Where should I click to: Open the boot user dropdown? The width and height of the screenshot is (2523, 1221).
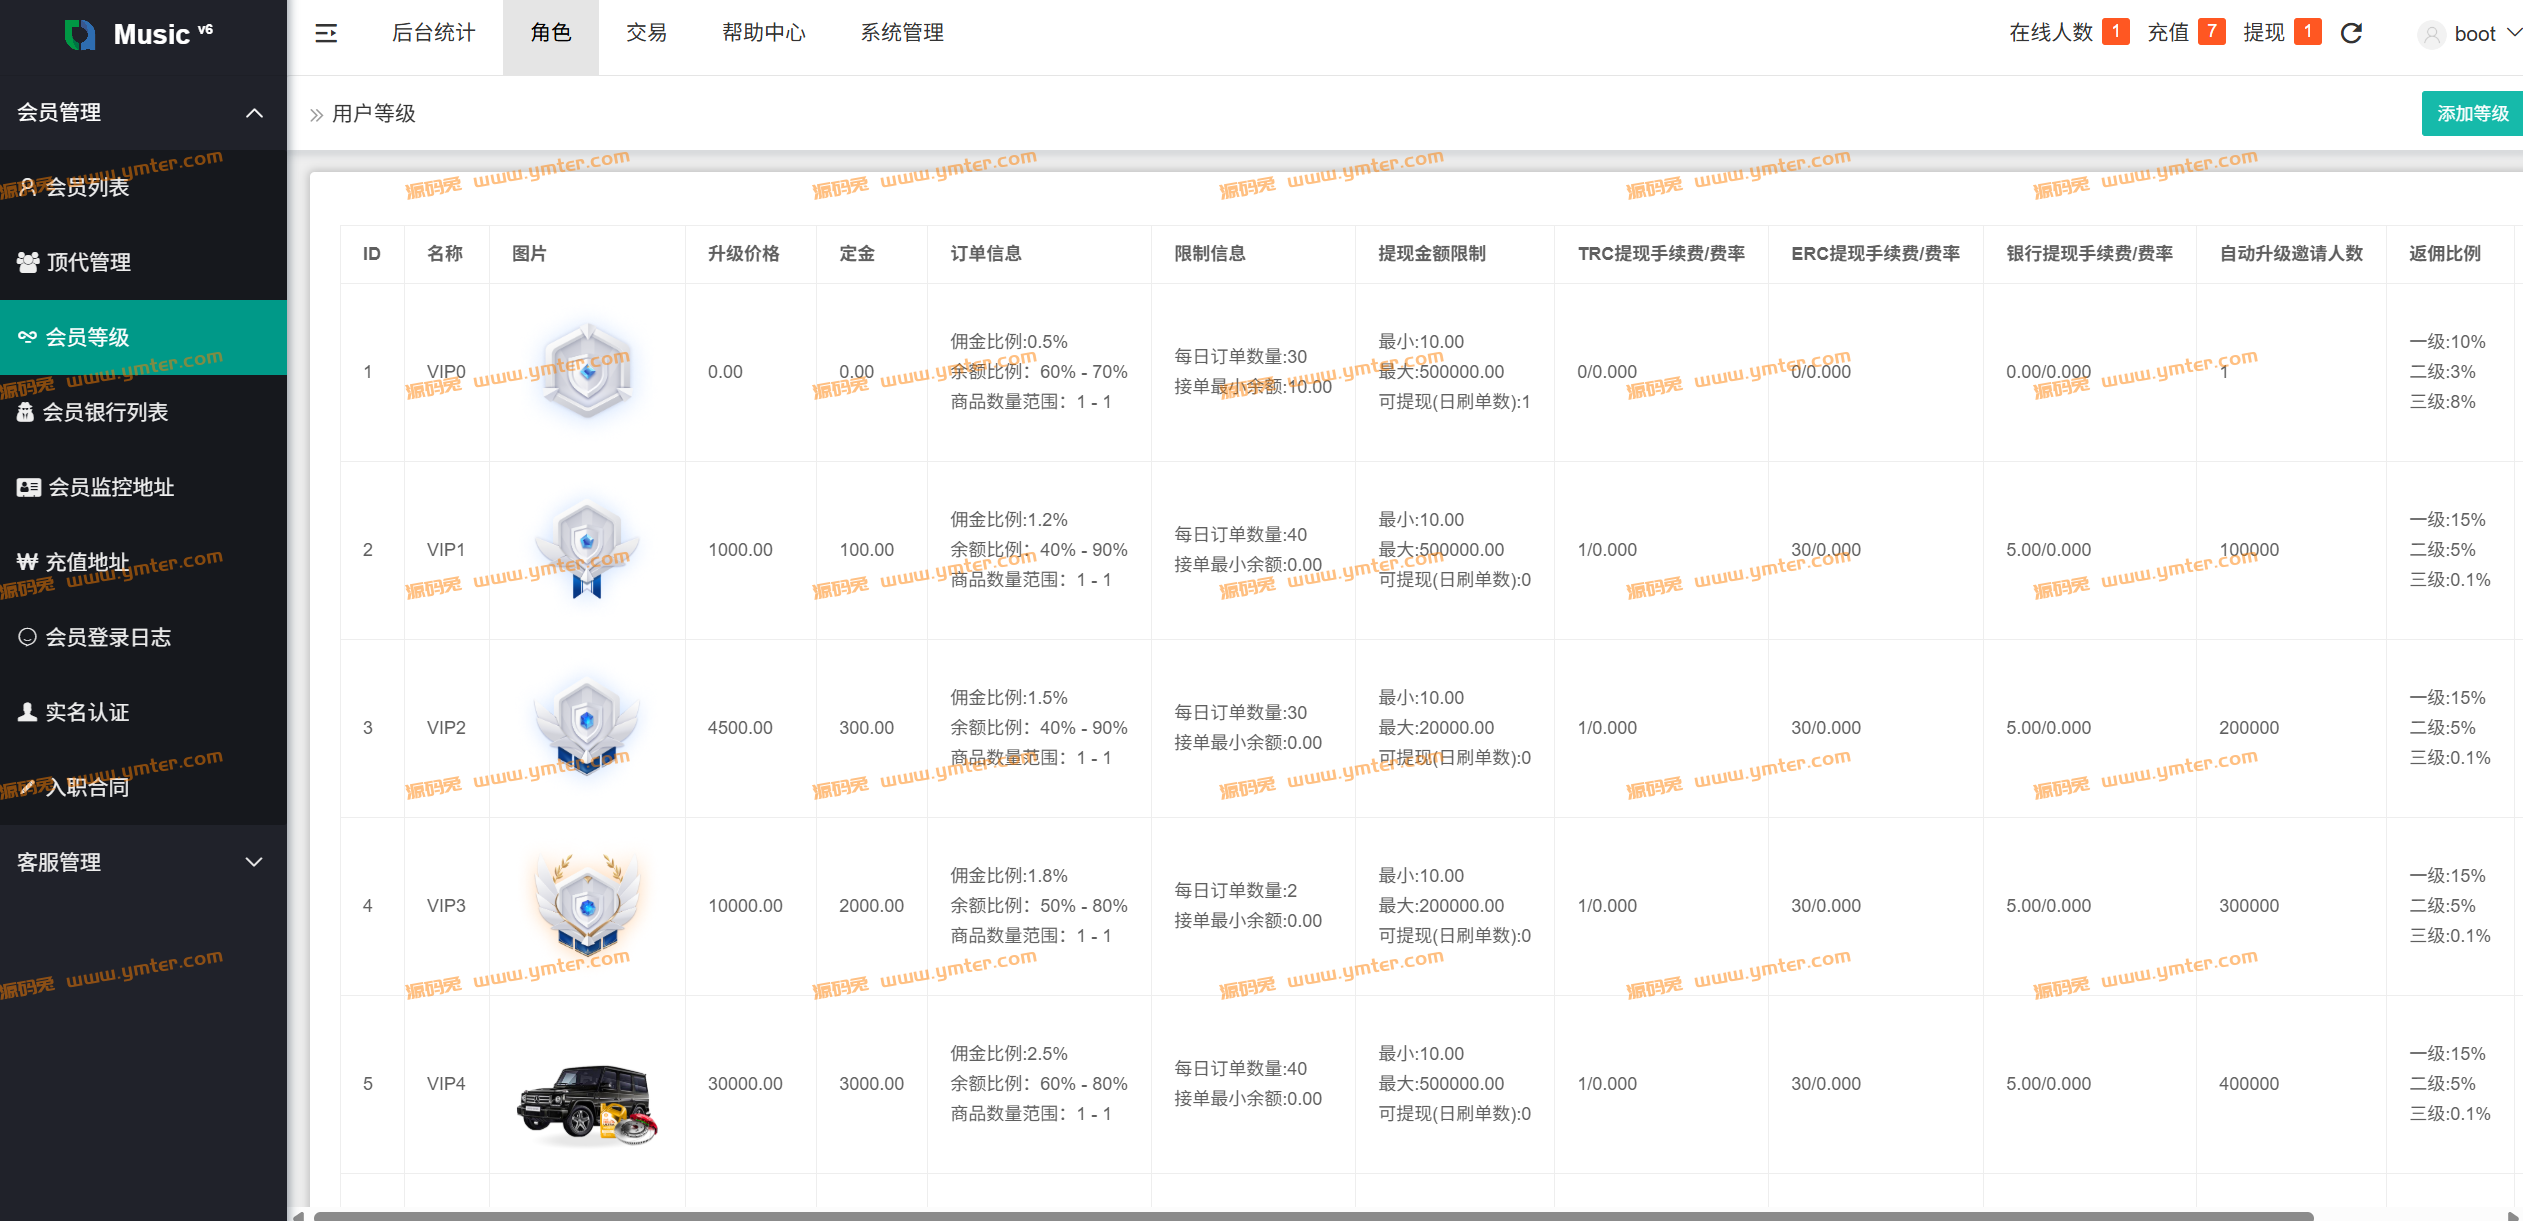[x=2474, y=34]
